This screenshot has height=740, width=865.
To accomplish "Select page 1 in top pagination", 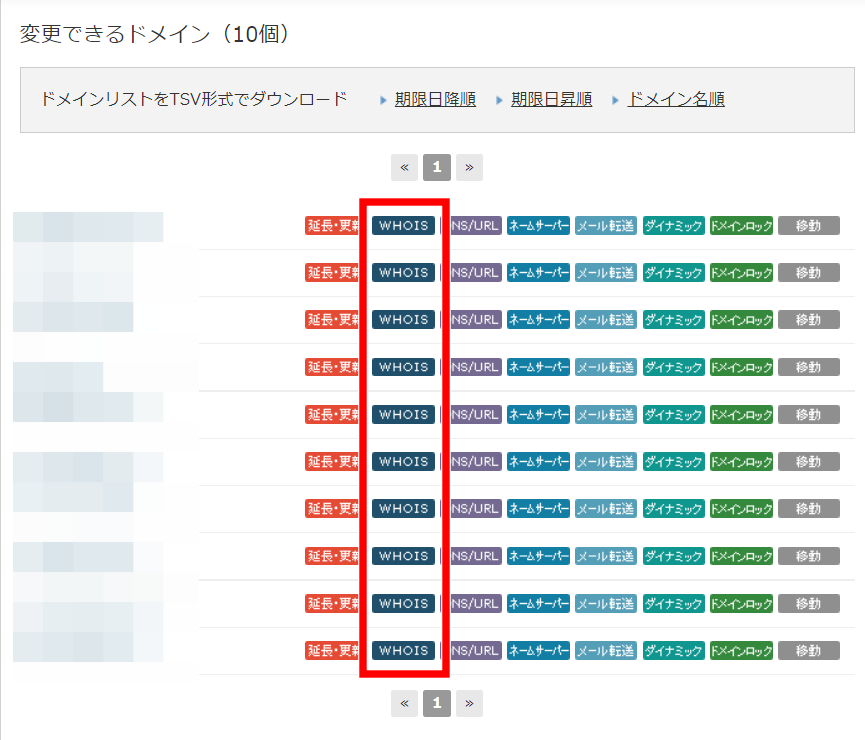I will [437, 167].
